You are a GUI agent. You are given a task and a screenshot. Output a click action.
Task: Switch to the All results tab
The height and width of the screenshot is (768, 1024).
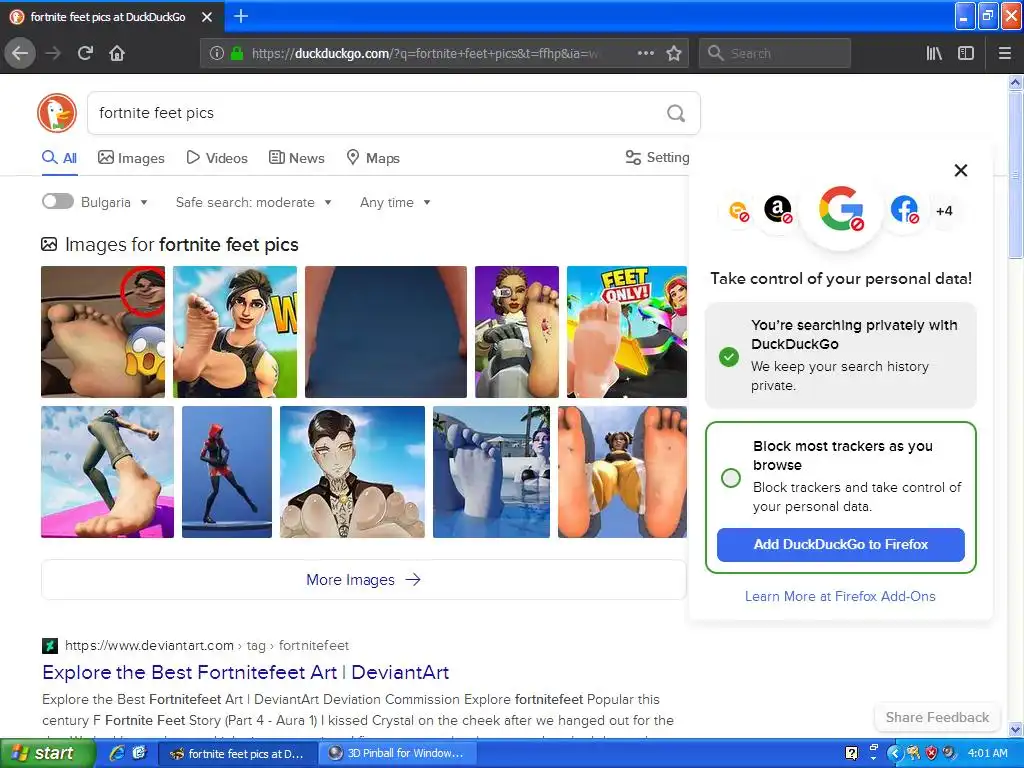click(x=59, y=158)
